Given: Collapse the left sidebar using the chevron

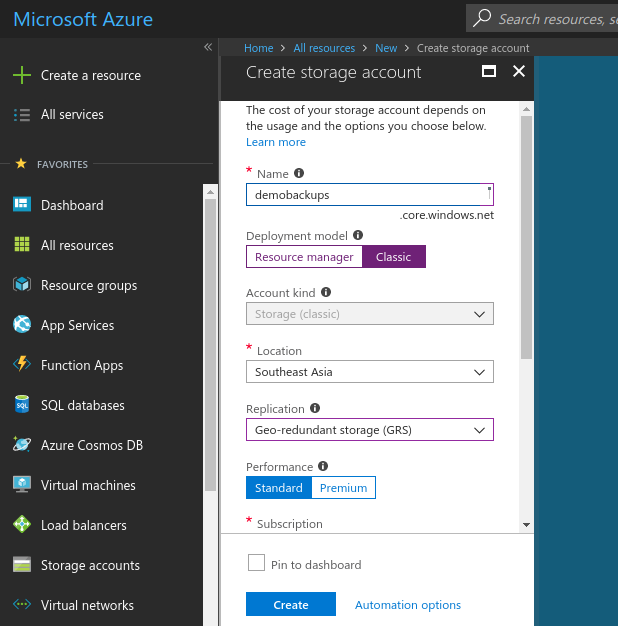Looking at the screenshot, I should coord(208,47).
